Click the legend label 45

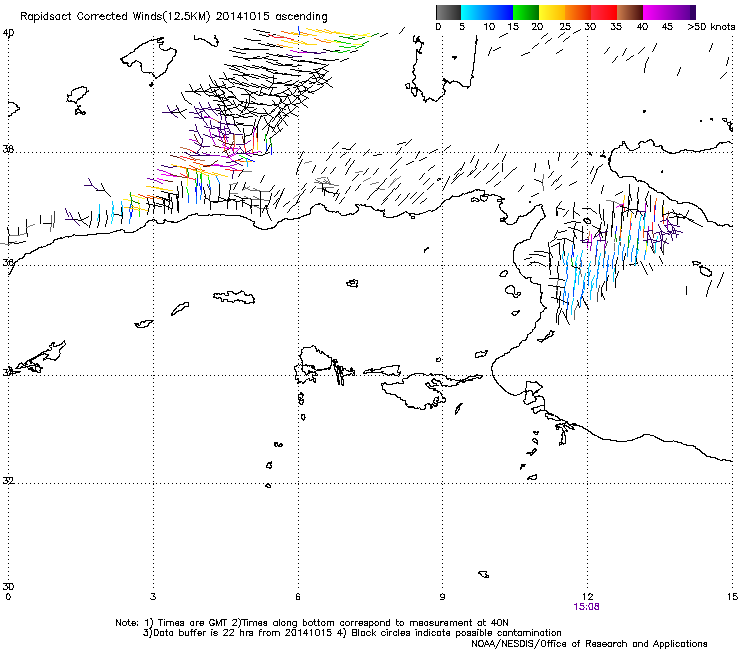[667, 26]
